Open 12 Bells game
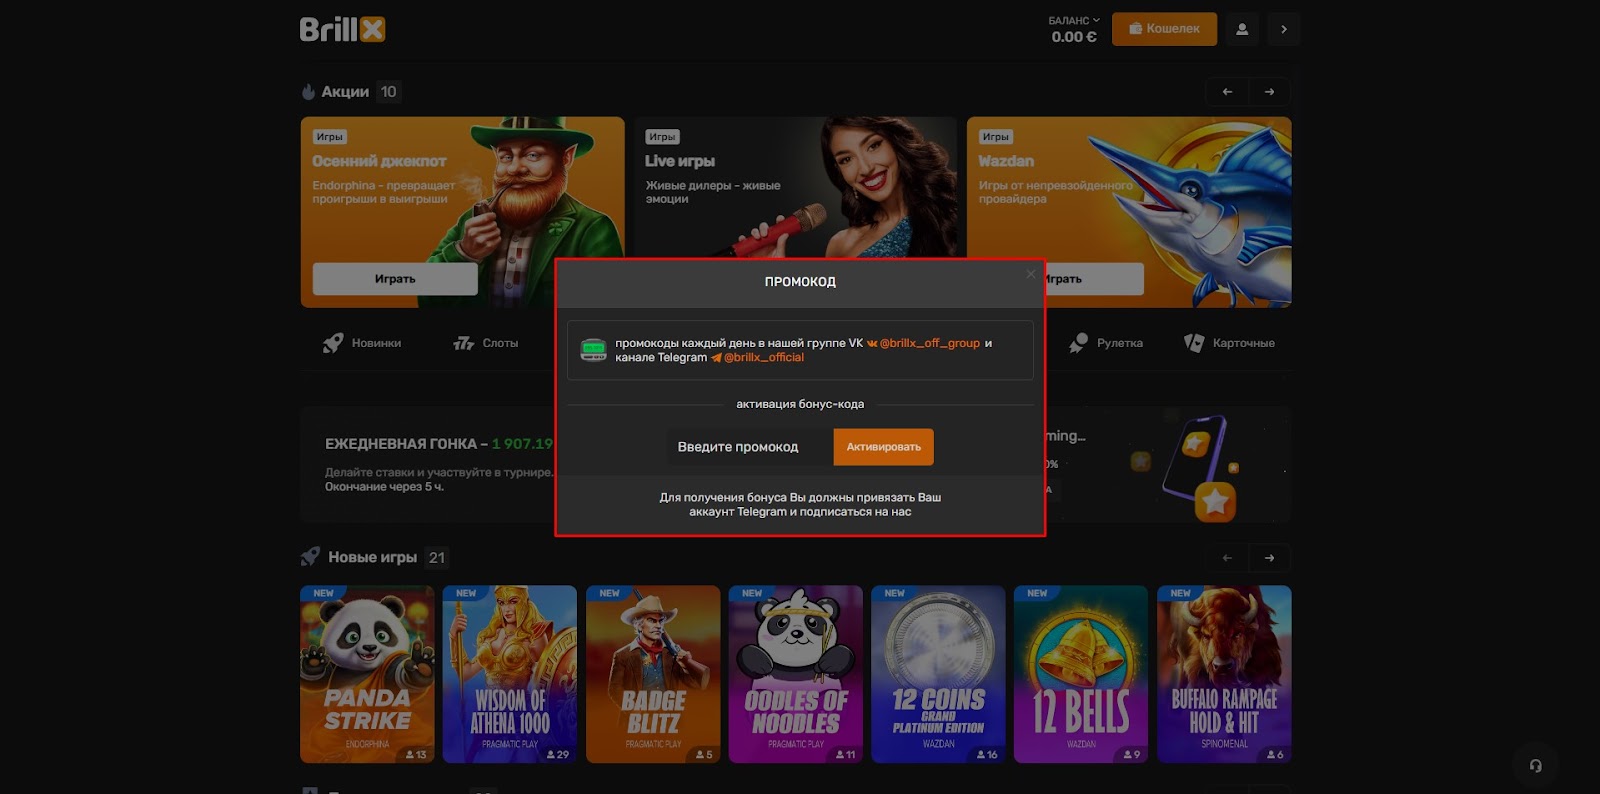 [x=1081, y=674]
